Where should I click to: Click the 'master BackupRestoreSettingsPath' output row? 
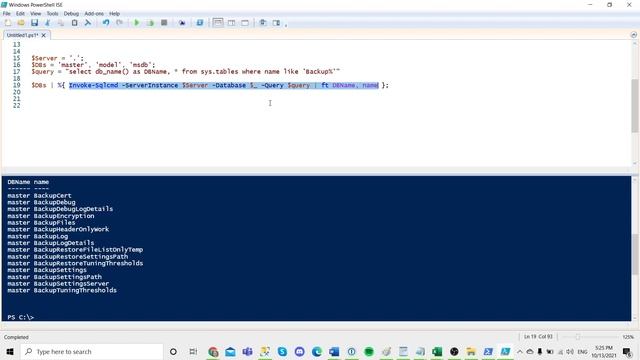[68, 256]
